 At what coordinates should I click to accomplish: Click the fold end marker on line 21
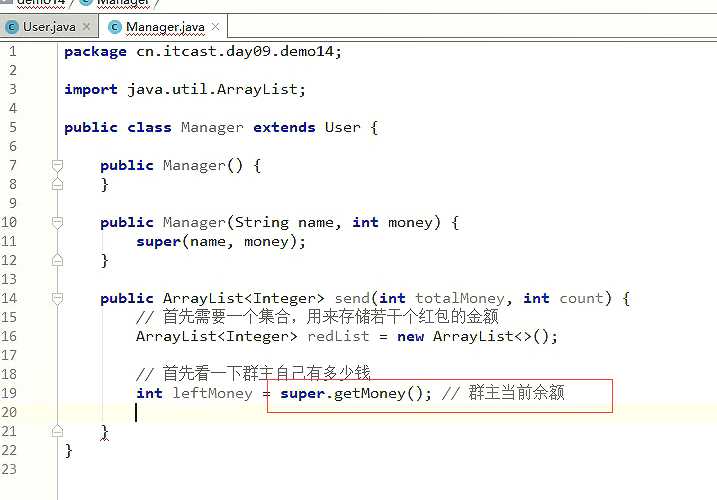[x=57, y=431]
